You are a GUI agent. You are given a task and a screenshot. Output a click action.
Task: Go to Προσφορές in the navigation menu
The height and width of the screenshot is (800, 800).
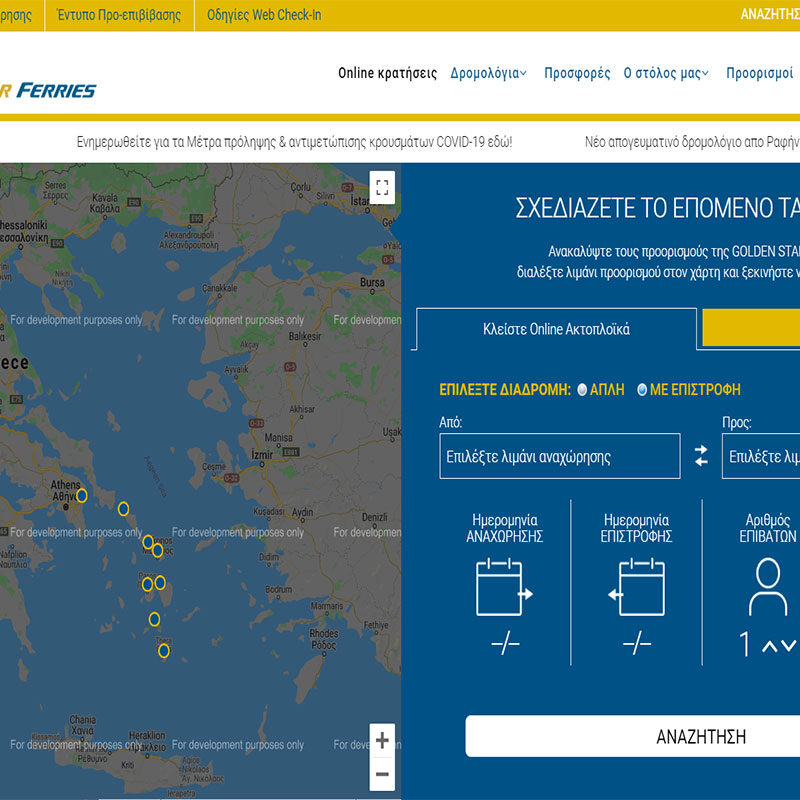pos(577,73)
